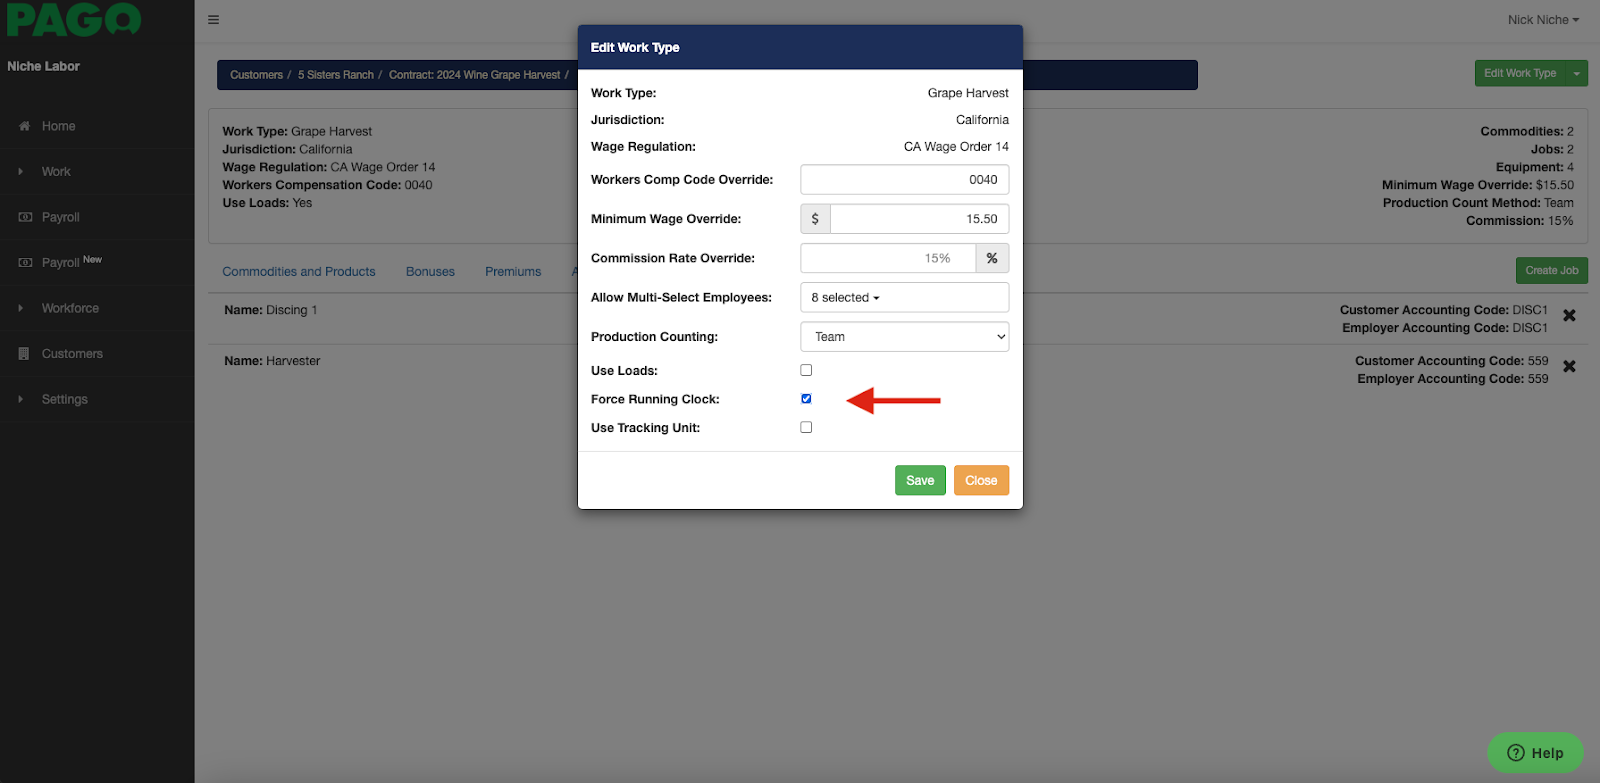Click the hamburger menu icon
Image resolution: width=1600 pixels, height=783 pixels.
coord(213,20)
